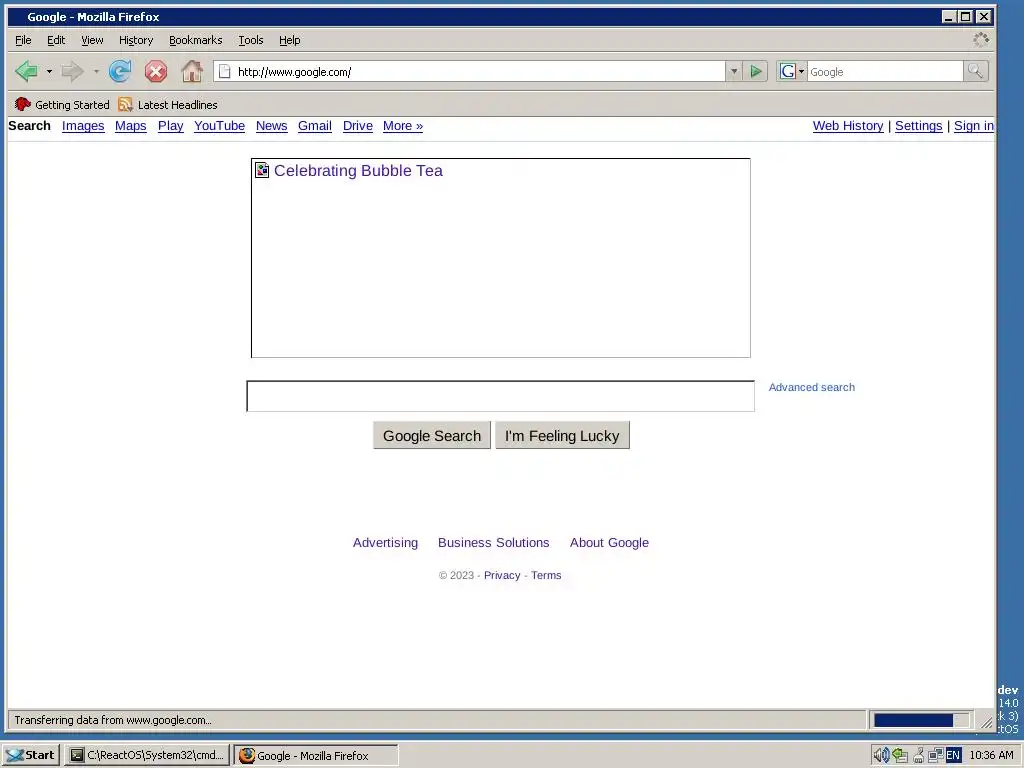Click the Sign in link
This screenshot has height=768, width=1024.
[x=974, y=126]
